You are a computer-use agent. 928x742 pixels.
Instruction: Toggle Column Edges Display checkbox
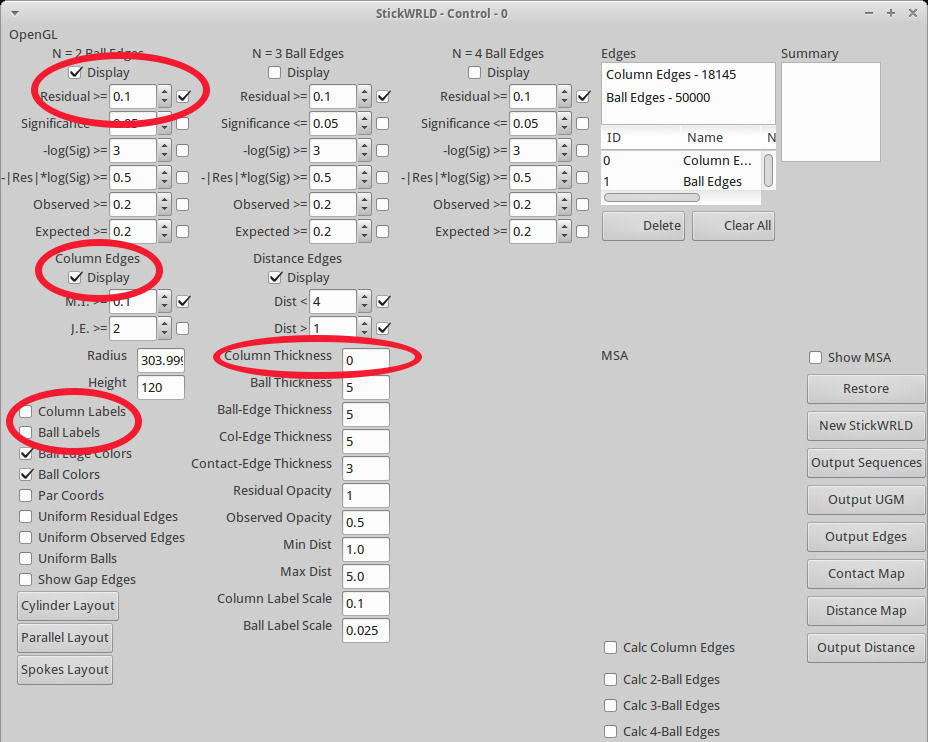point(75,278)
